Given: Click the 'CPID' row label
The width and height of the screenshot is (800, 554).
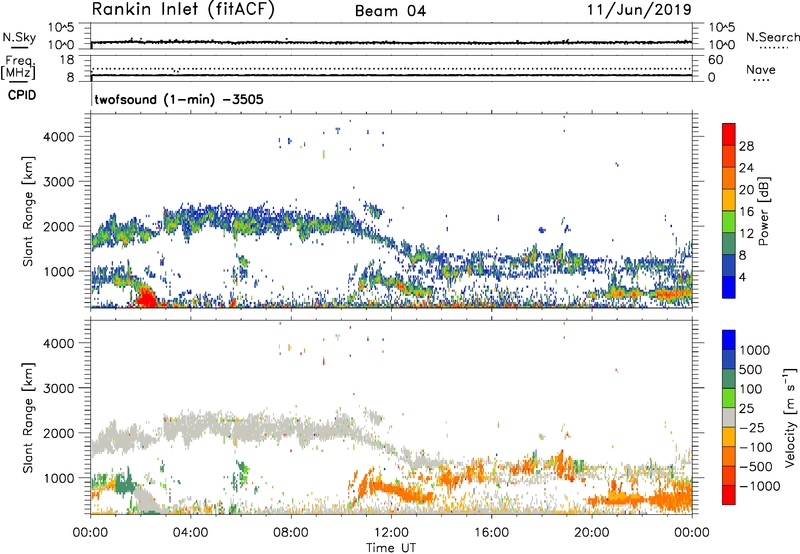Looking at the screenshot, I should pyautogui.click(x=22, y=95).
